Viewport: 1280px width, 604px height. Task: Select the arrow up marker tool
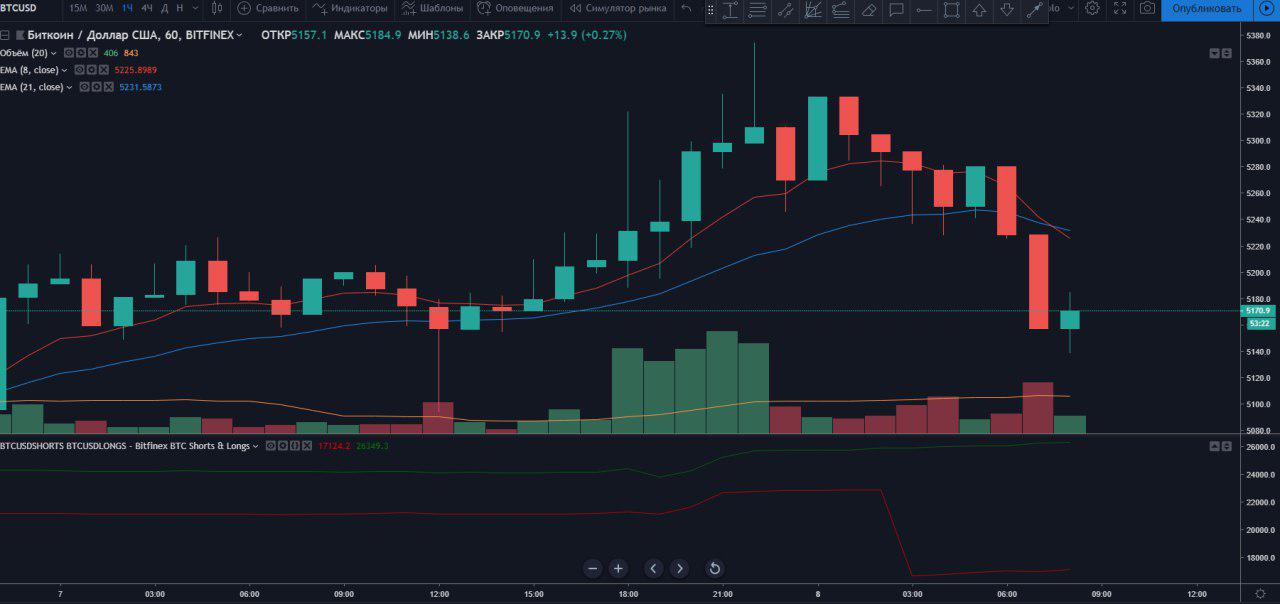click(x=979, y=10)
